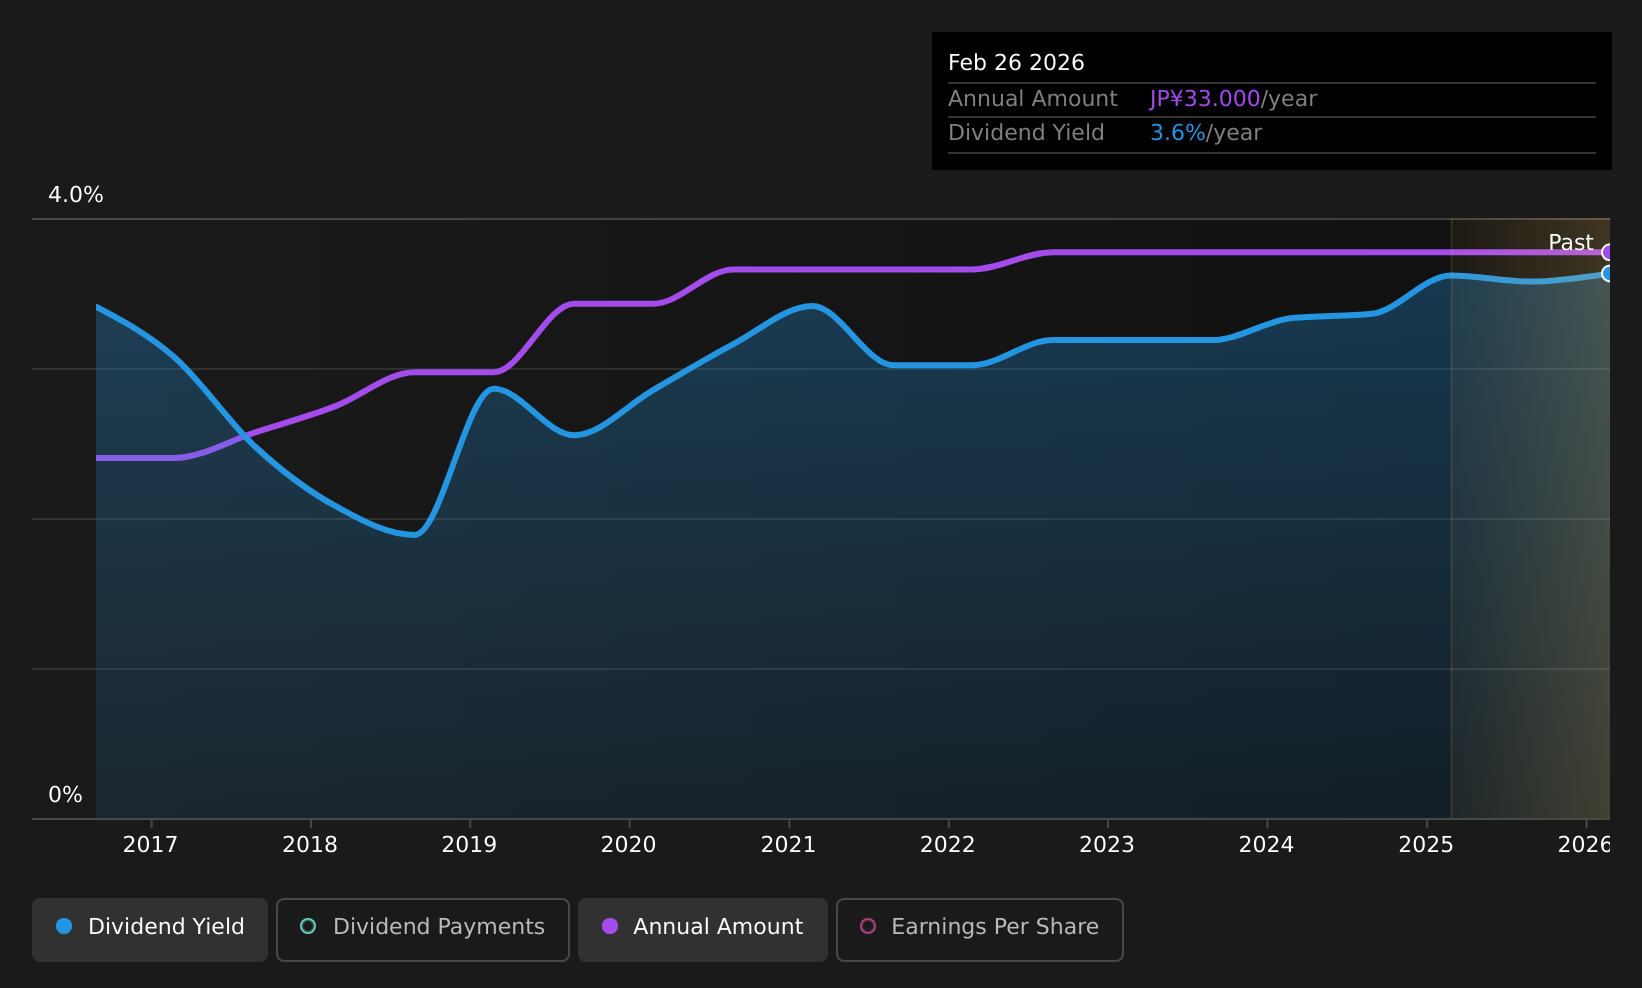Image resolution: width=1642 pixels, height=988 pixels.
Task: Toggle the Earnings Per Share series
Action: pyautogui.click(x=980, y=929)
